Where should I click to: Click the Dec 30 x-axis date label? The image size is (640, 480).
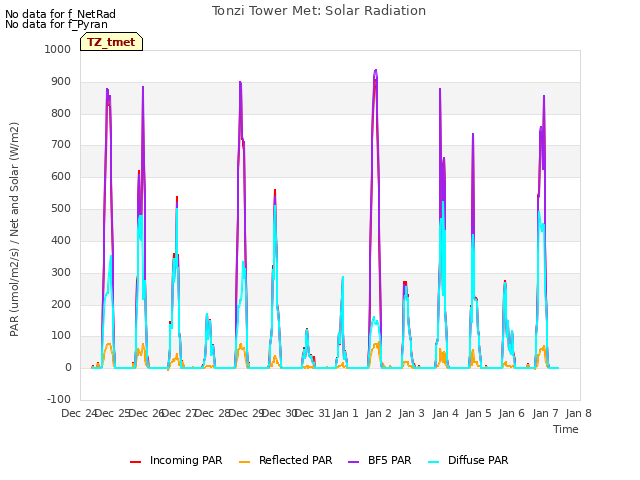click(280, 413)
